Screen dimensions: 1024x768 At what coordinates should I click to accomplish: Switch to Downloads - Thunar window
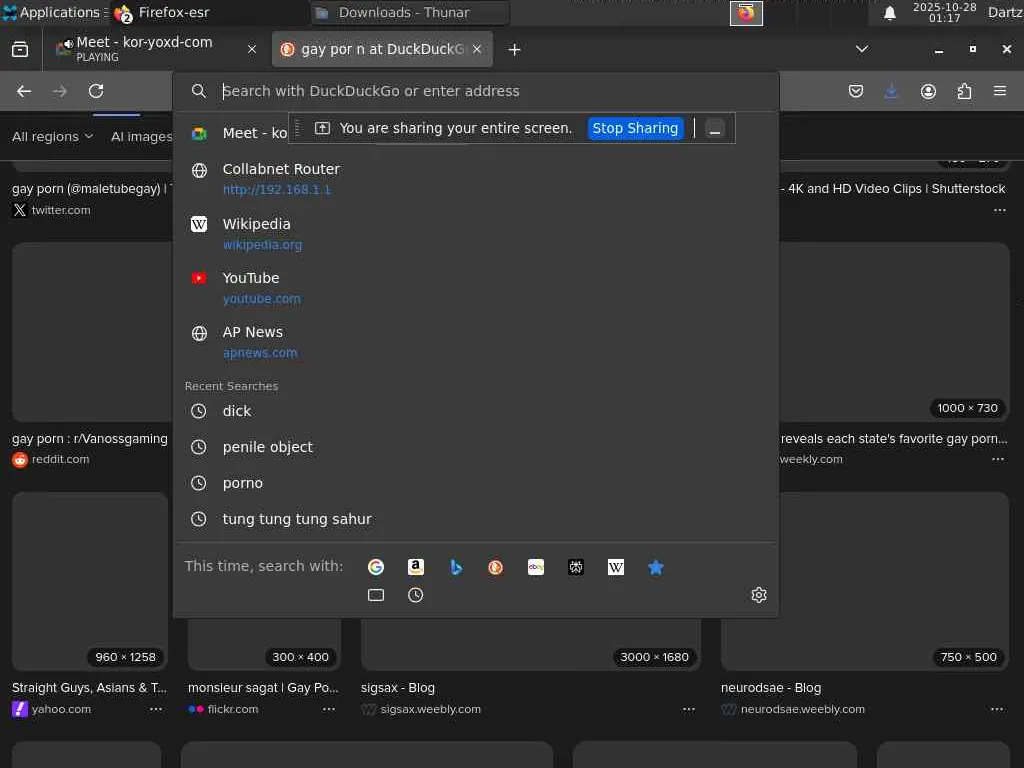(409, 12)
